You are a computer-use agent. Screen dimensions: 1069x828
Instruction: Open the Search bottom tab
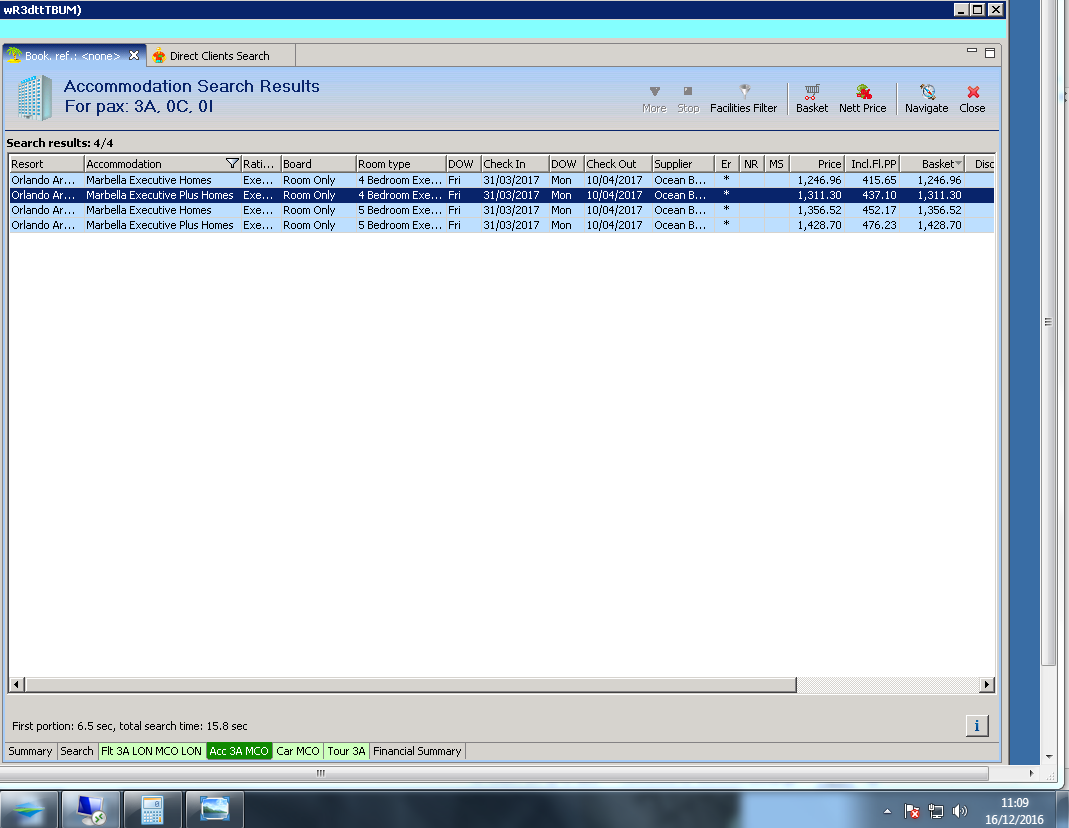(76, 751)
